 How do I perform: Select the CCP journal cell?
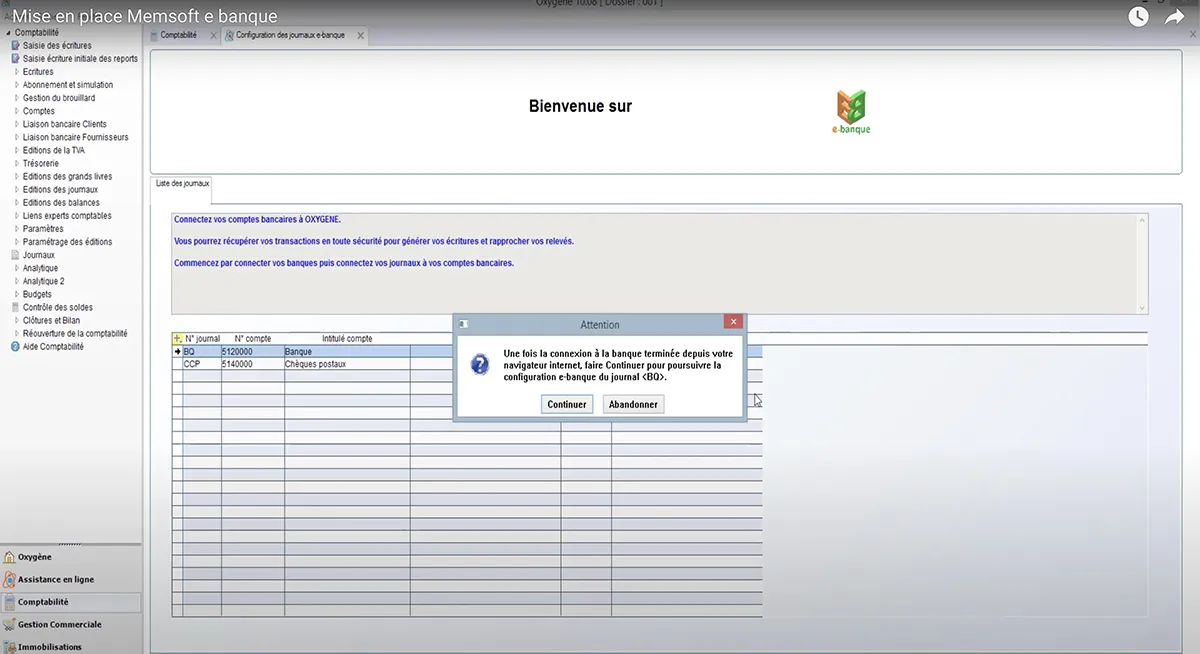(x=202, y=365)
